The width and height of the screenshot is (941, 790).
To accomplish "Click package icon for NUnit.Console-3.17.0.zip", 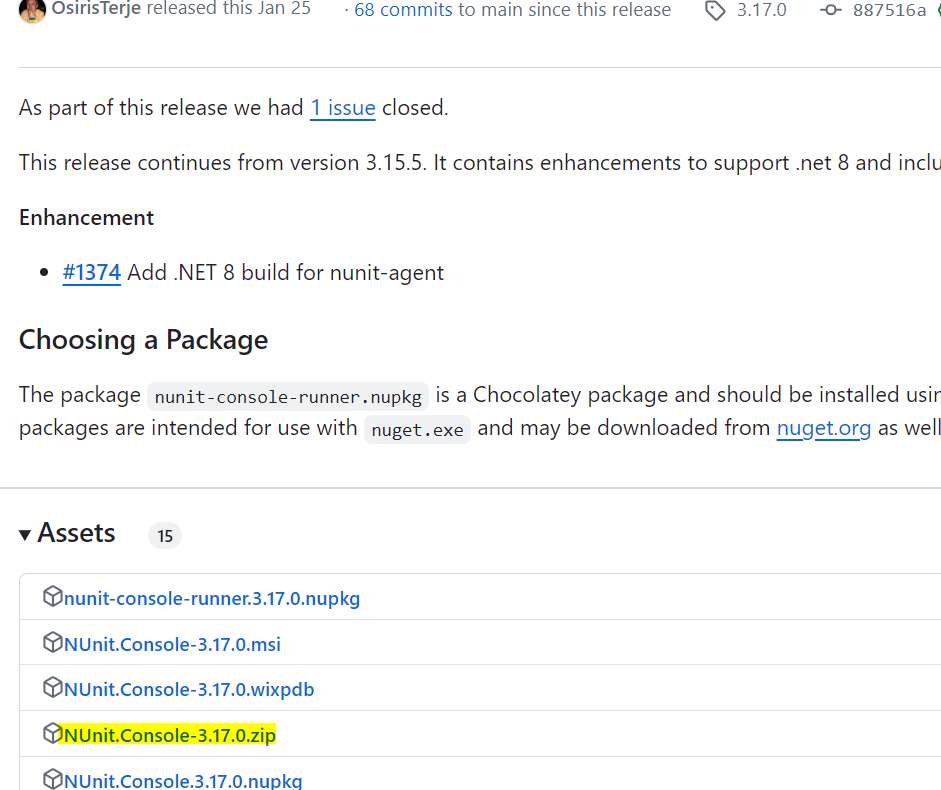I will coord(52,732).
